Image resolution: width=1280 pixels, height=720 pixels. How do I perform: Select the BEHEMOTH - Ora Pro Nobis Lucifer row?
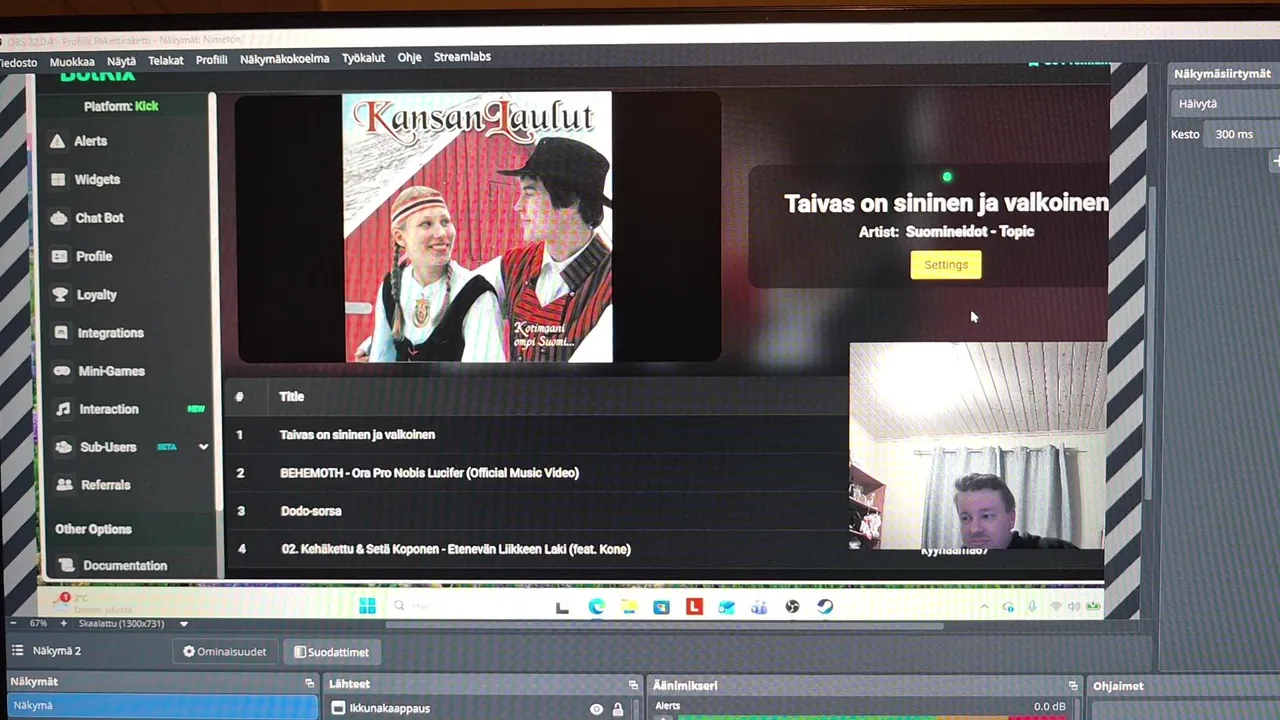pos(537,473)
